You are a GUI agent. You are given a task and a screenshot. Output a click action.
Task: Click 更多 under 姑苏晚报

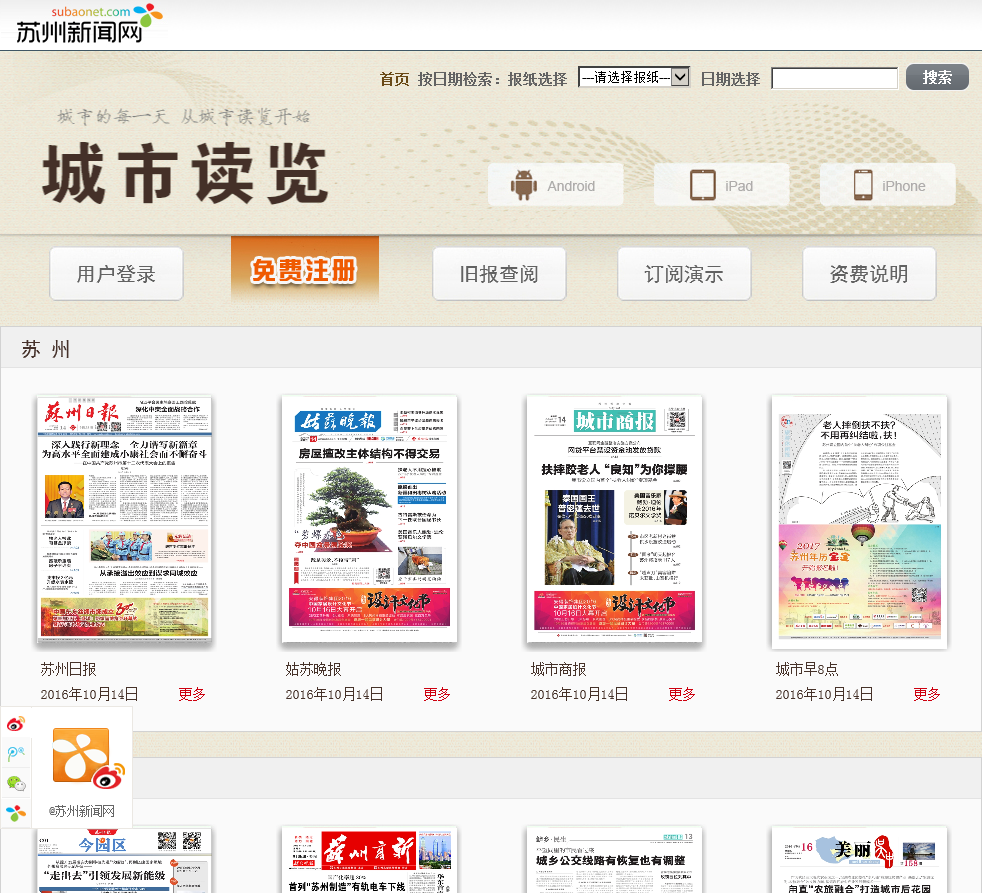click(x=437, y=694)
